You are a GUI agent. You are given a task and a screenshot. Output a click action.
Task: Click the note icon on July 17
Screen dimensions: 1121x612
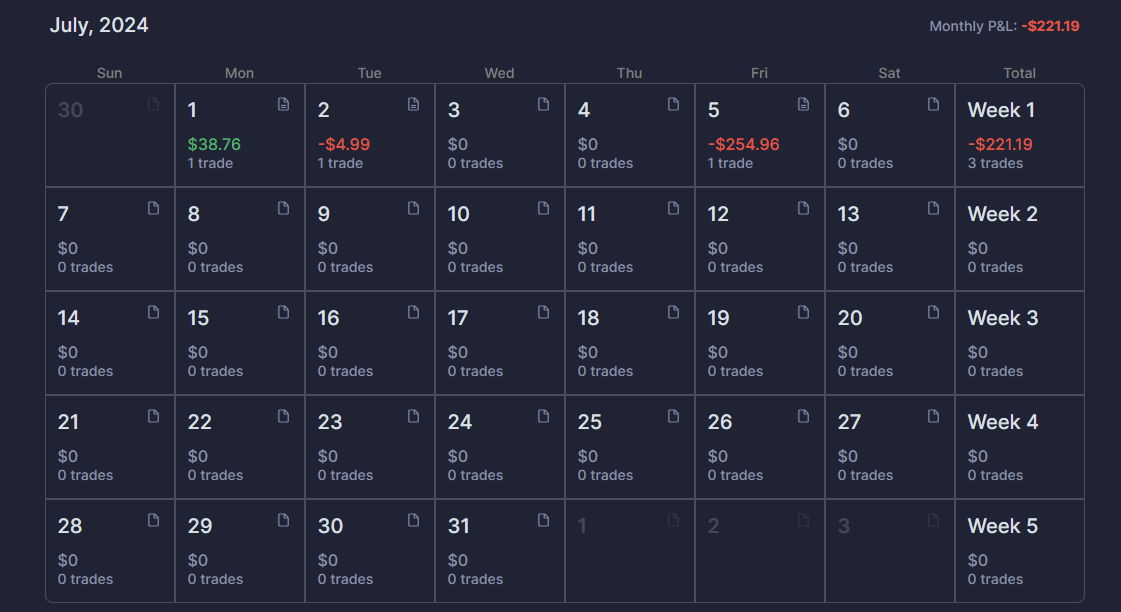coord(543,312)
